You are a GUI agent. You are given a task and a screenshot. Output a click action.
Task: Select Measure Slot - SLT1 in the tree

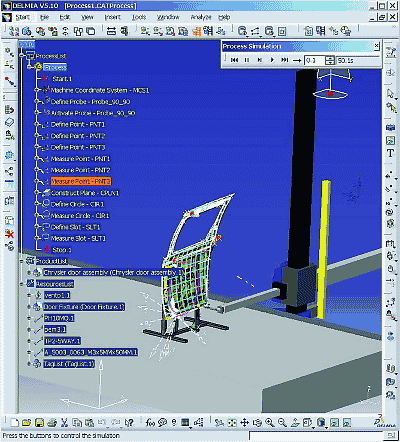click(78, 238)
